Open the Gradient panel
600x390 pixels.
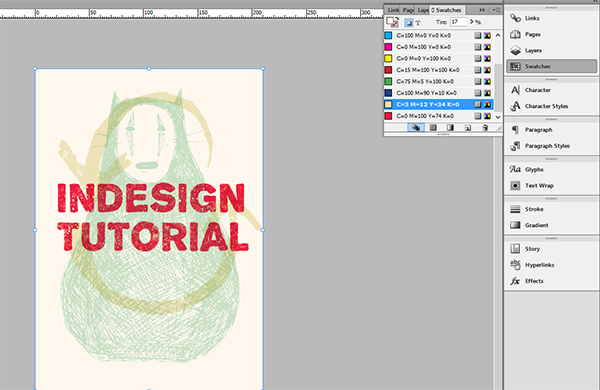551,225
